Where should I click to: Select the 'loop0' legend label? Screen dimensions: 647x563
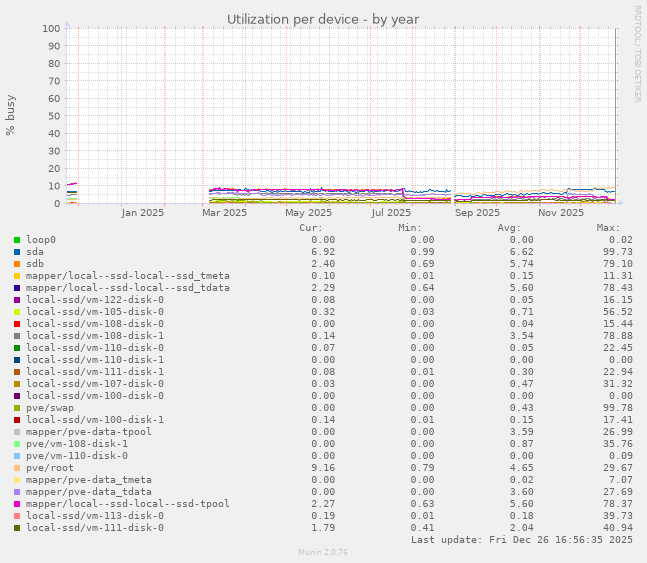[x=41, y=240]
